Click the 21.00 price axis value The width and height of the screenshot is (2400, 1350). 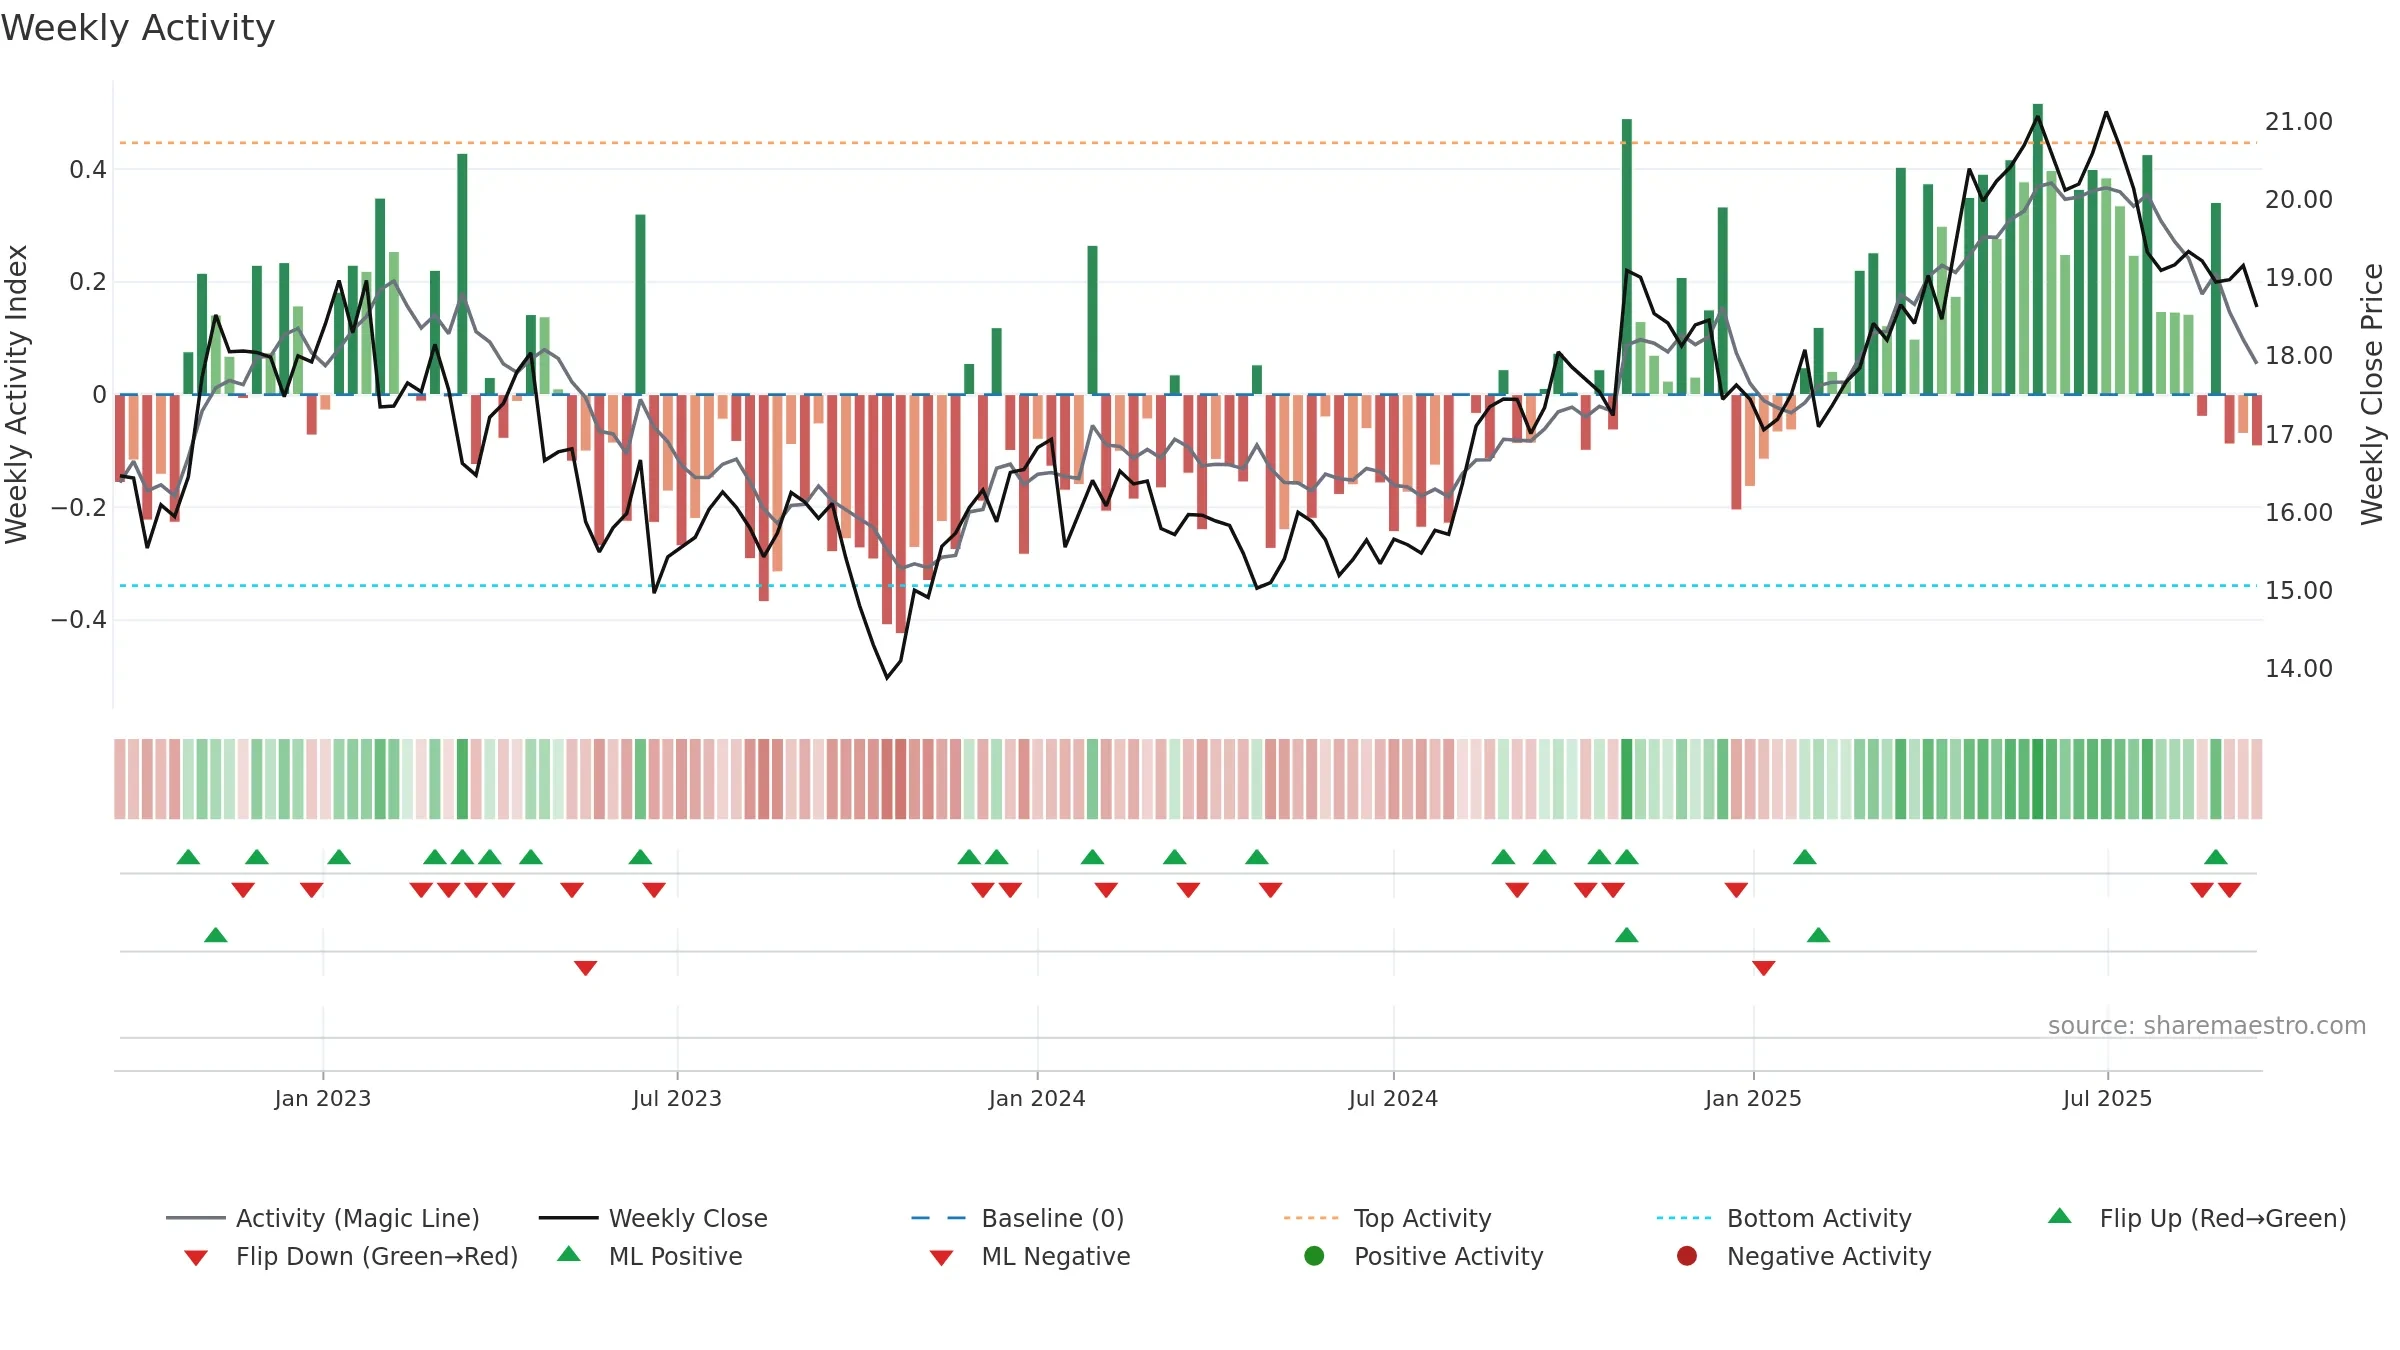click(x=2299, y=121)
